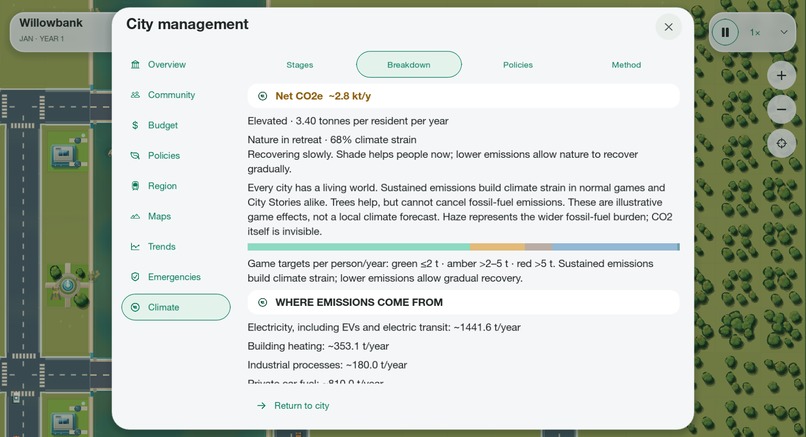Click the green segment of emissions bar
This screenshot has height=437, width=806.
[x=359, y=247]
